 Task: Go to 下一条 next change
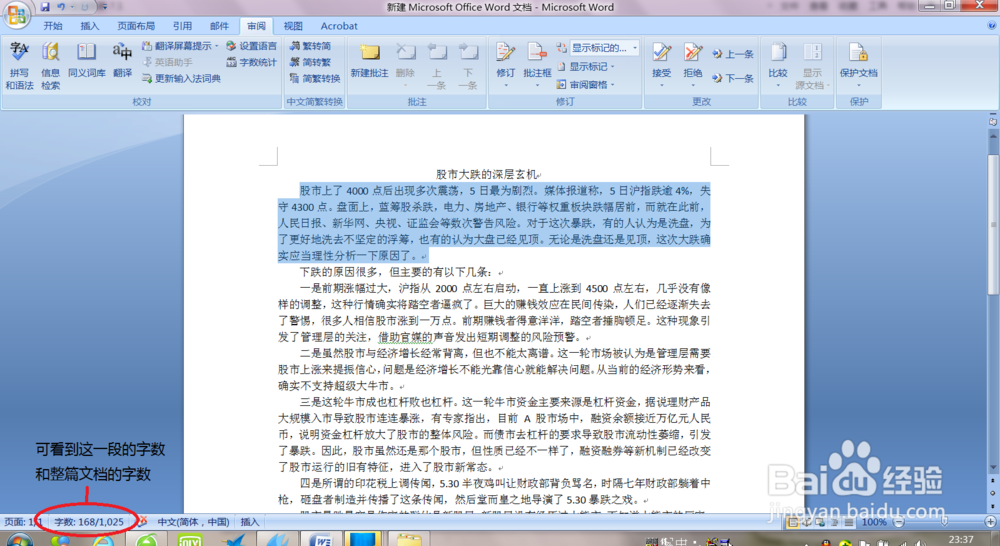733,78
